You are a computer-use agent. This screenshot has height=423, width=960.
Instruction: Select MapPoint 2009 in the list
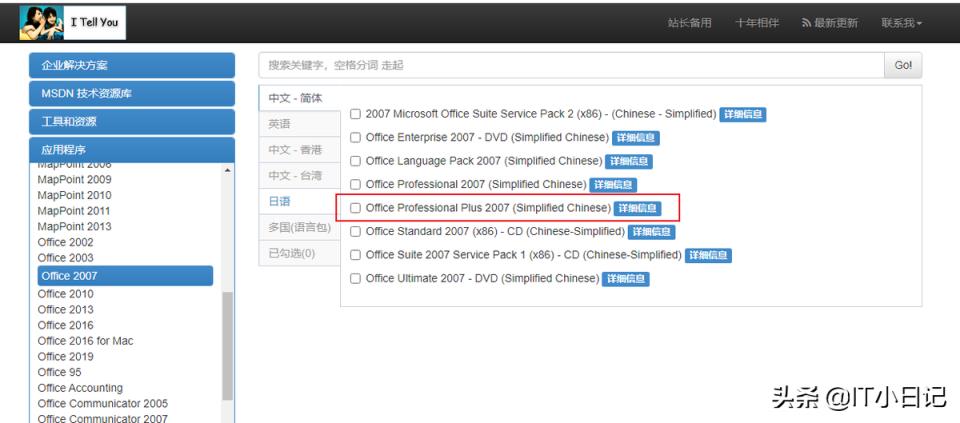(74, 179)
